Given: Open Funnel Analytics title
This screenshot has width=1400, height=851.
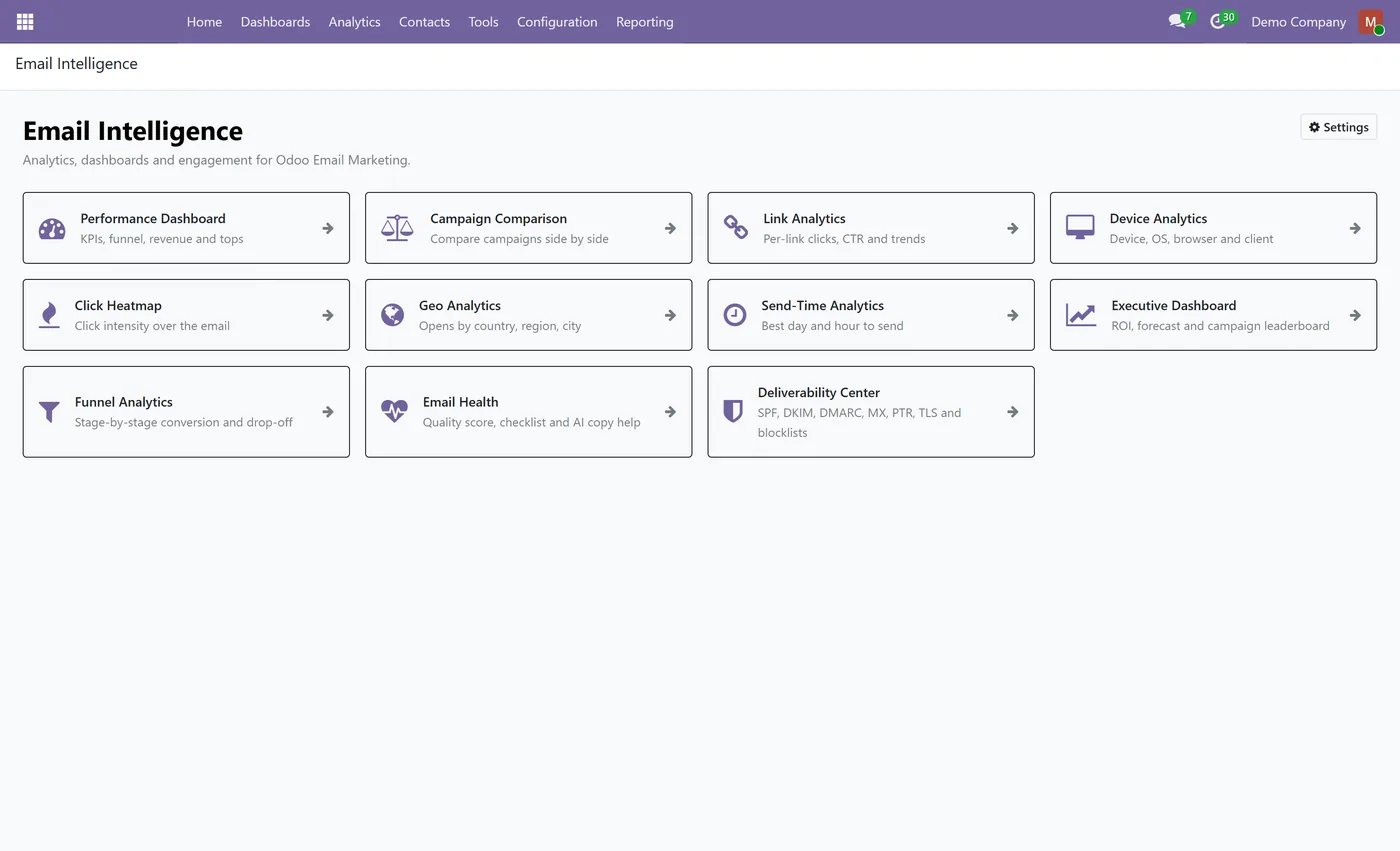Looking at the screenshot, I should pos(123,402).
